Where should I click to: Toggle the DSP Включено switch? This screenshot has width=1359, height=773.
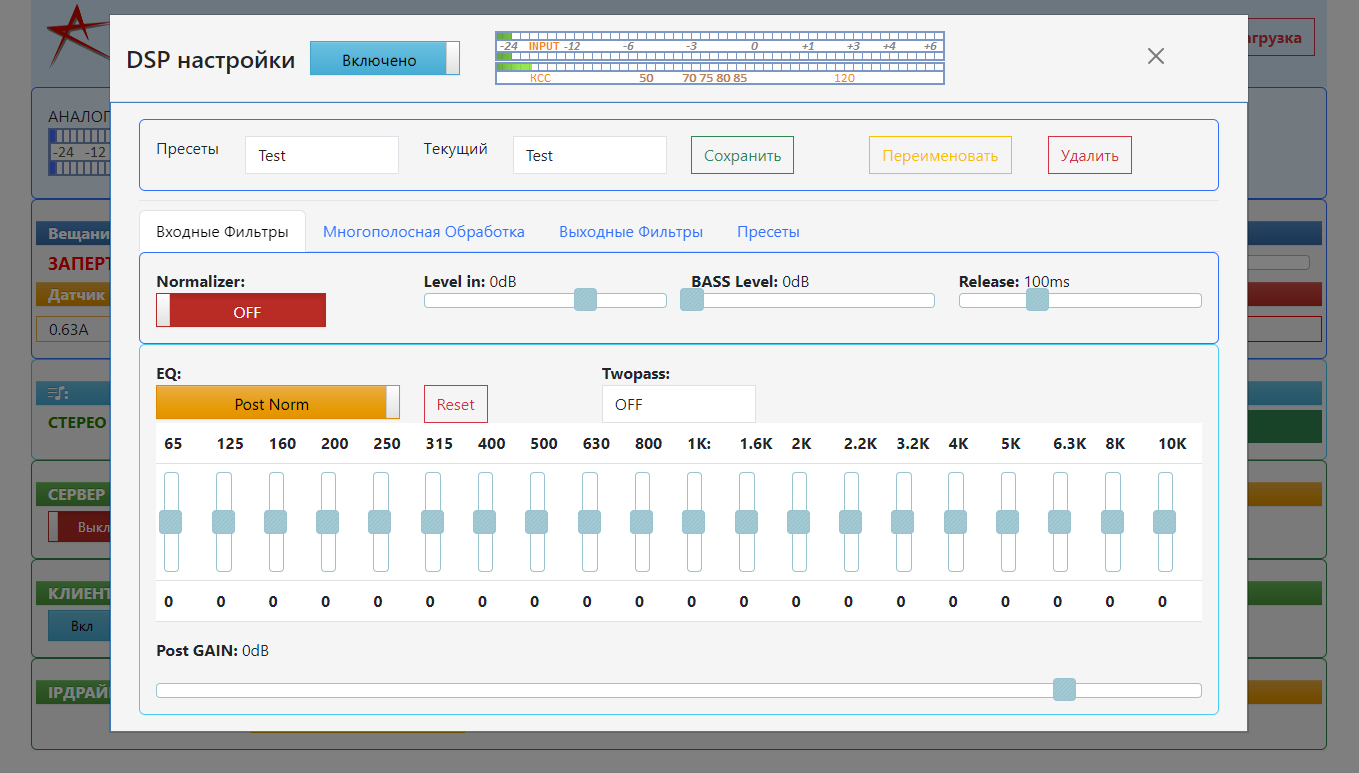click(x=385, y=59)
